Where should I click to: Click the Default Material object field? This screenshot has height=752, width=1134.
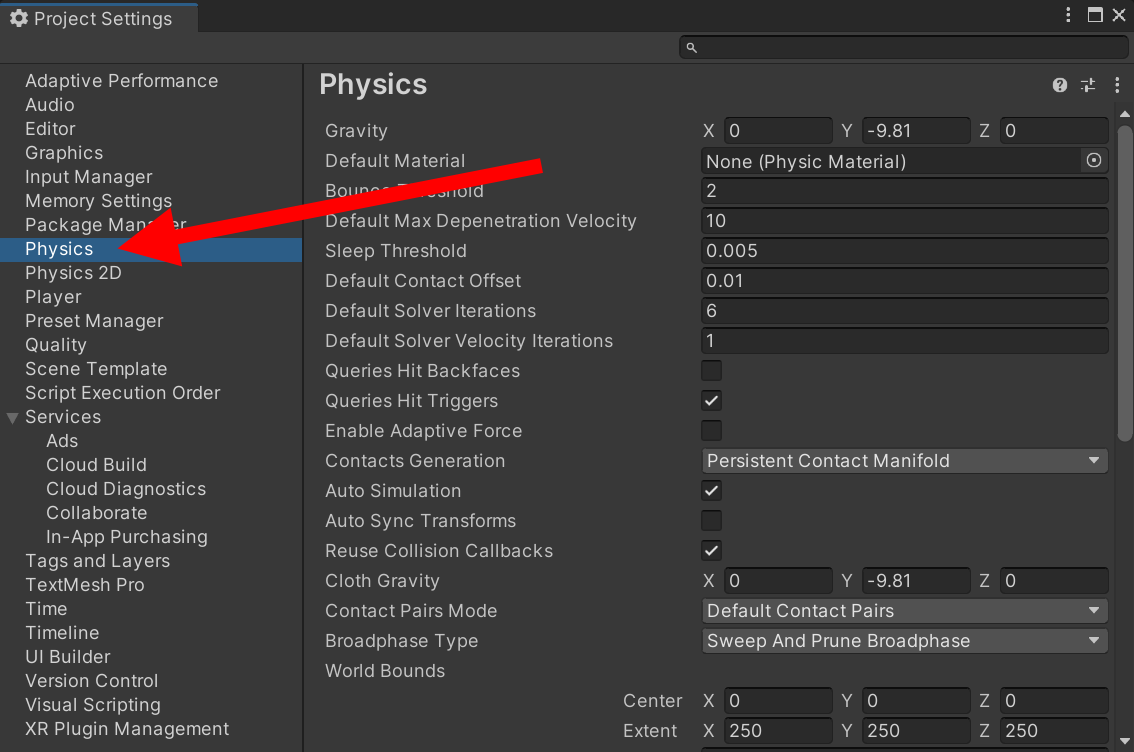coord(905,161)
